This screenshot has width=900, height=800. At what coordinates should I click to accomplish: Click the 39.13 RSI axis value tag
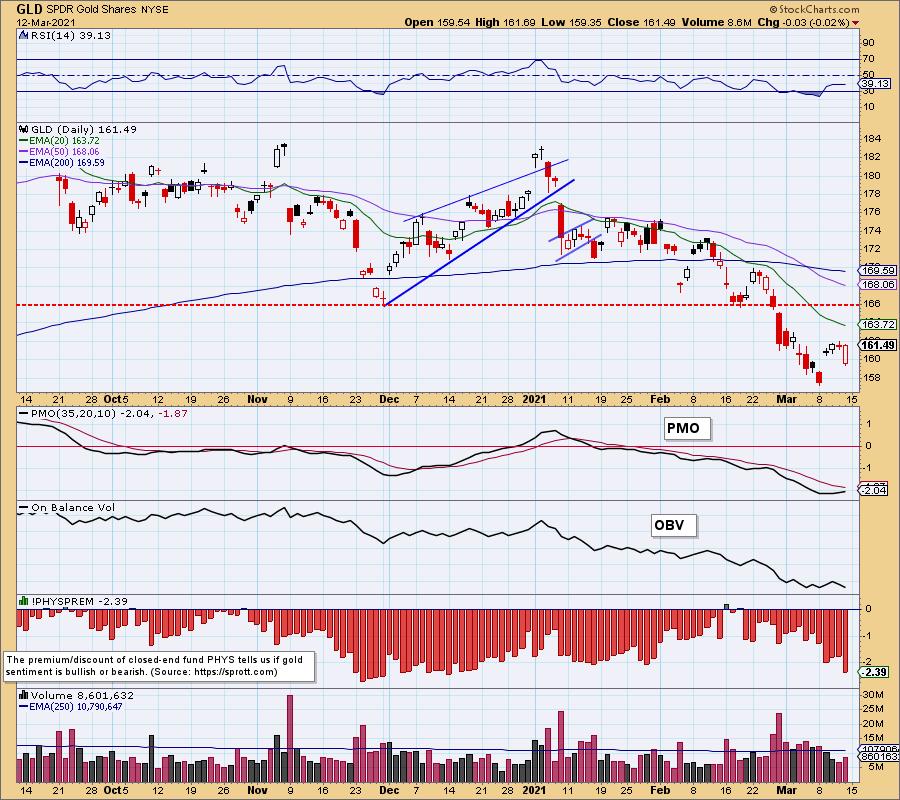875,84
